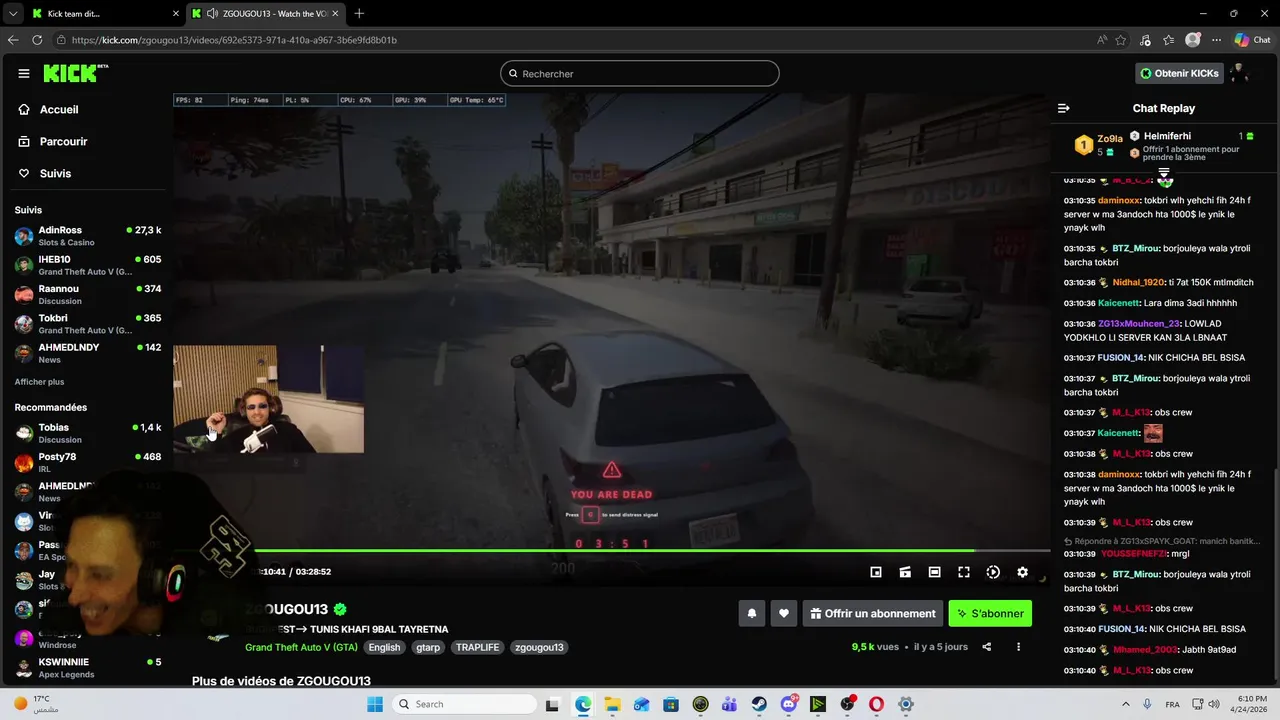The height and width of the screenshot is (720, 1280).
Task: Open File Explorer from the taskbar
Action: pyautogui.click(x=612, y=704)
